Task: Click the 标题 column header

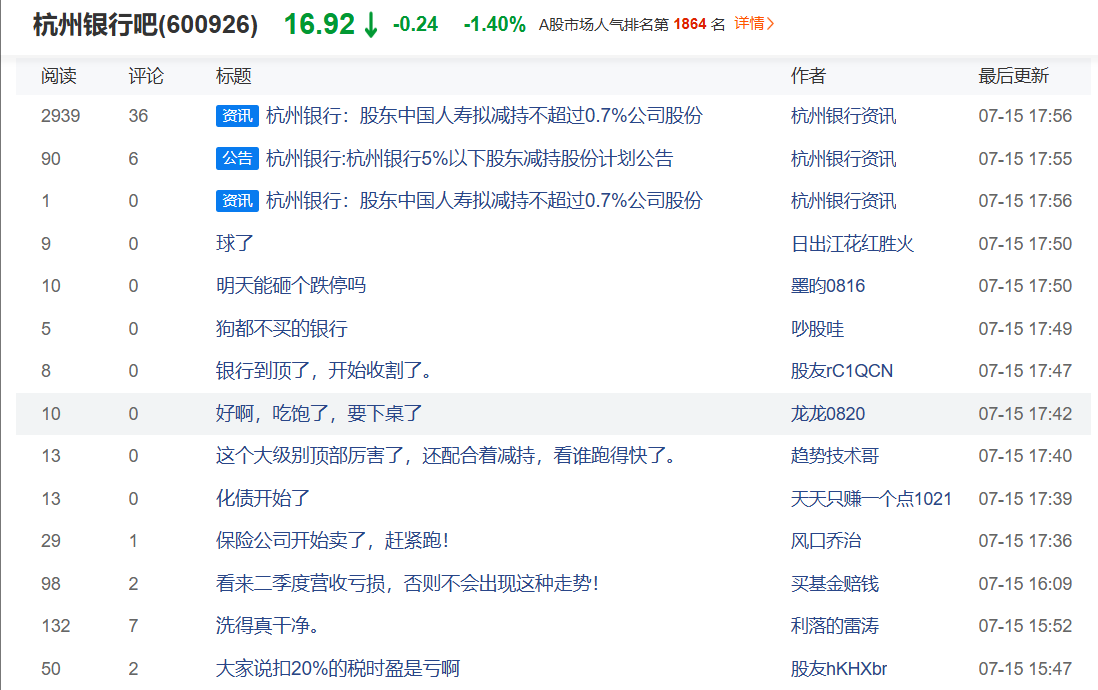Action: (233, 76)
